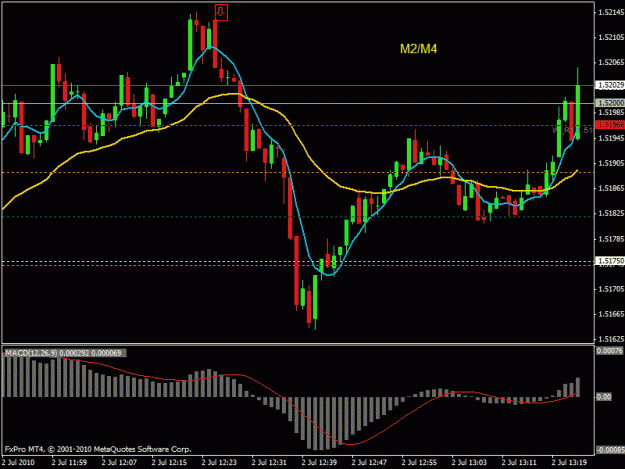
Task: Click the 1.51825 price scale value
Action: point(611,213)
